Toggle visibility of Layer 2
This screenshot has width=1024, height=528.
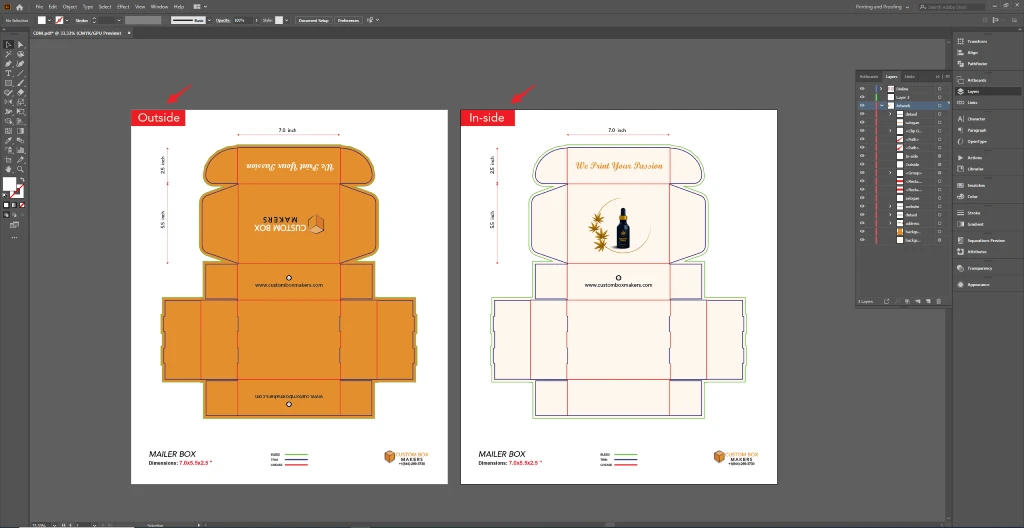[861, 97]
